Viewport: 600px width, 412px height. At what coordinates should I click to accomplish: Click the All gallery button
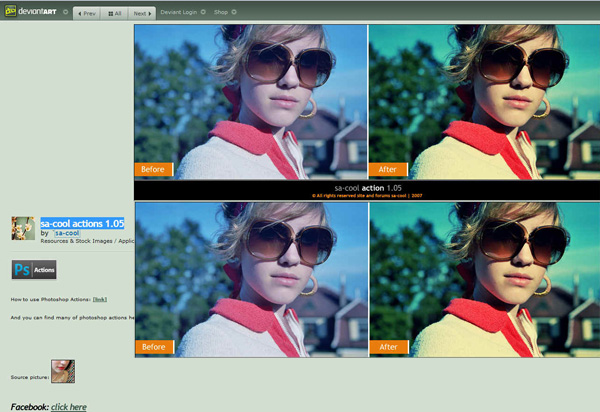[114, 13]
